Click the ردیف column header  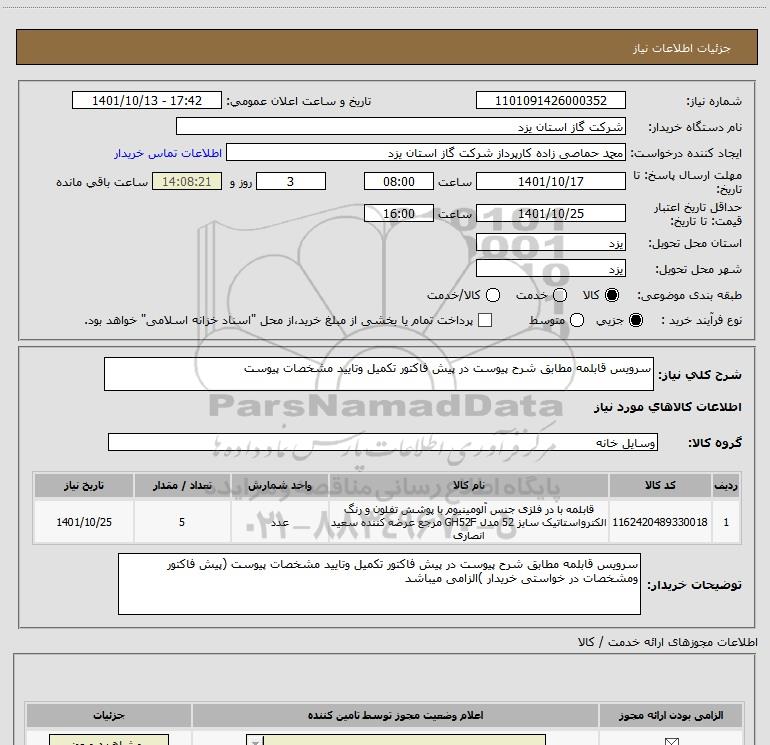726,485
